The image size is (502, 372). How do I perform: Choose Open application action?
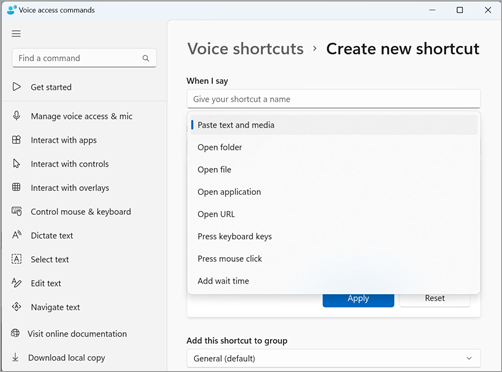click(x=334, y=192)
